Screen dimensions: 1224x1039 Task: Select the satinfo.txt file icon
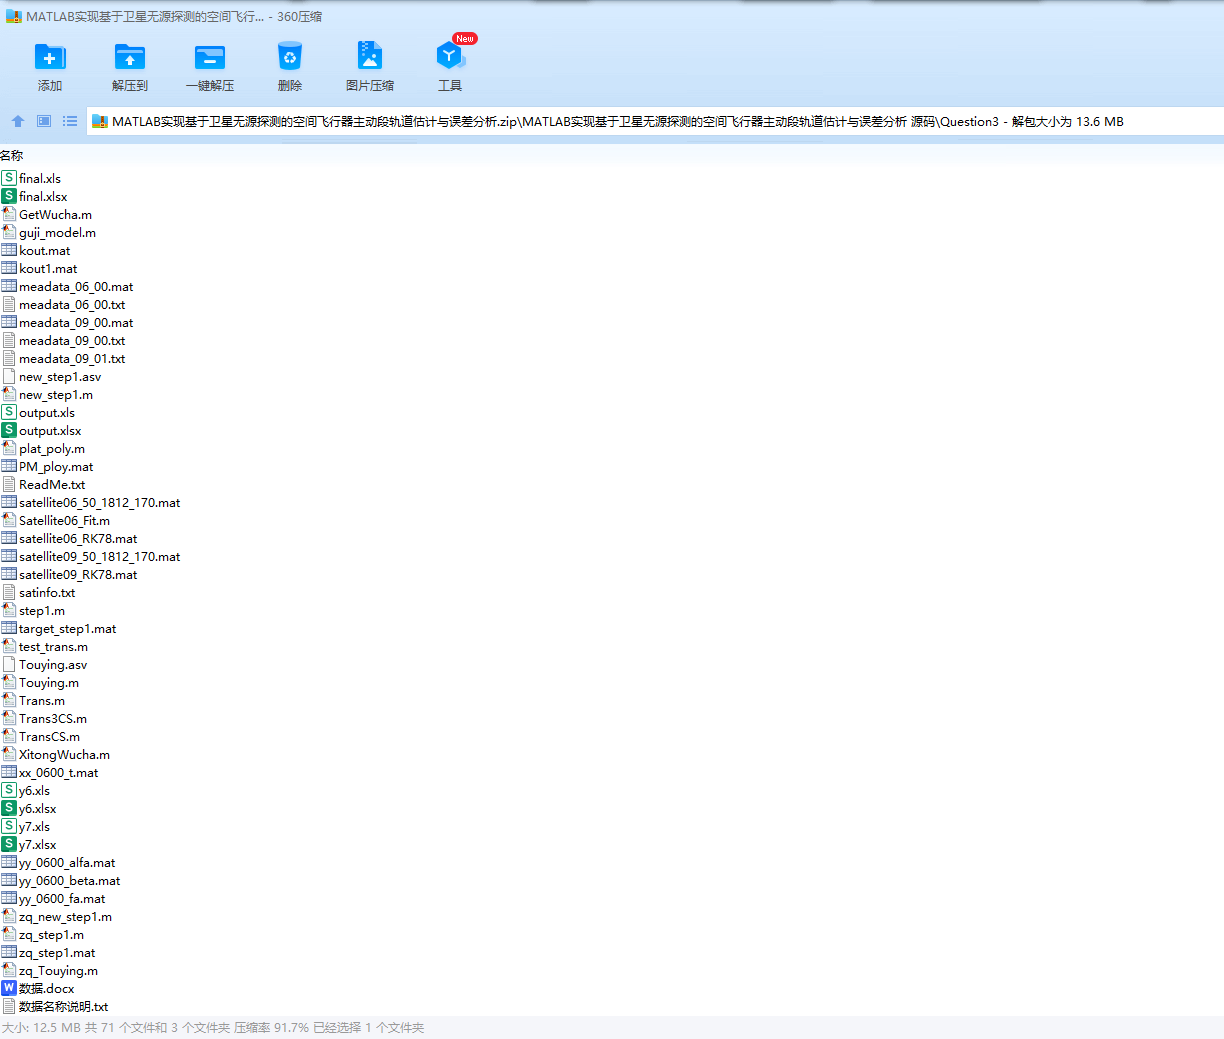coord(9,592)
